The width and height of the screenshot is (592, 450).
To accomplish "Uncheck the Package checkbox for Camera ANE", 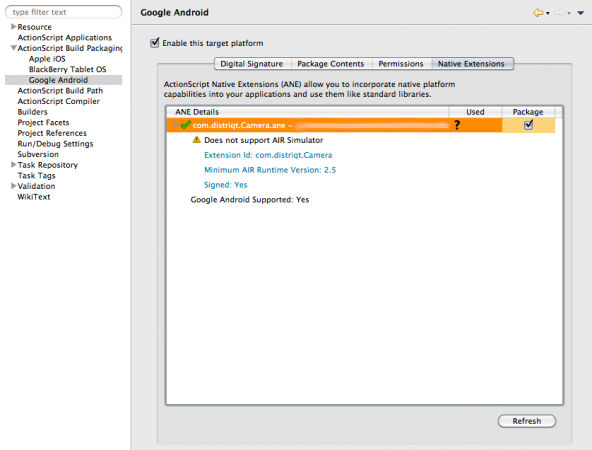I will point(528,125).
